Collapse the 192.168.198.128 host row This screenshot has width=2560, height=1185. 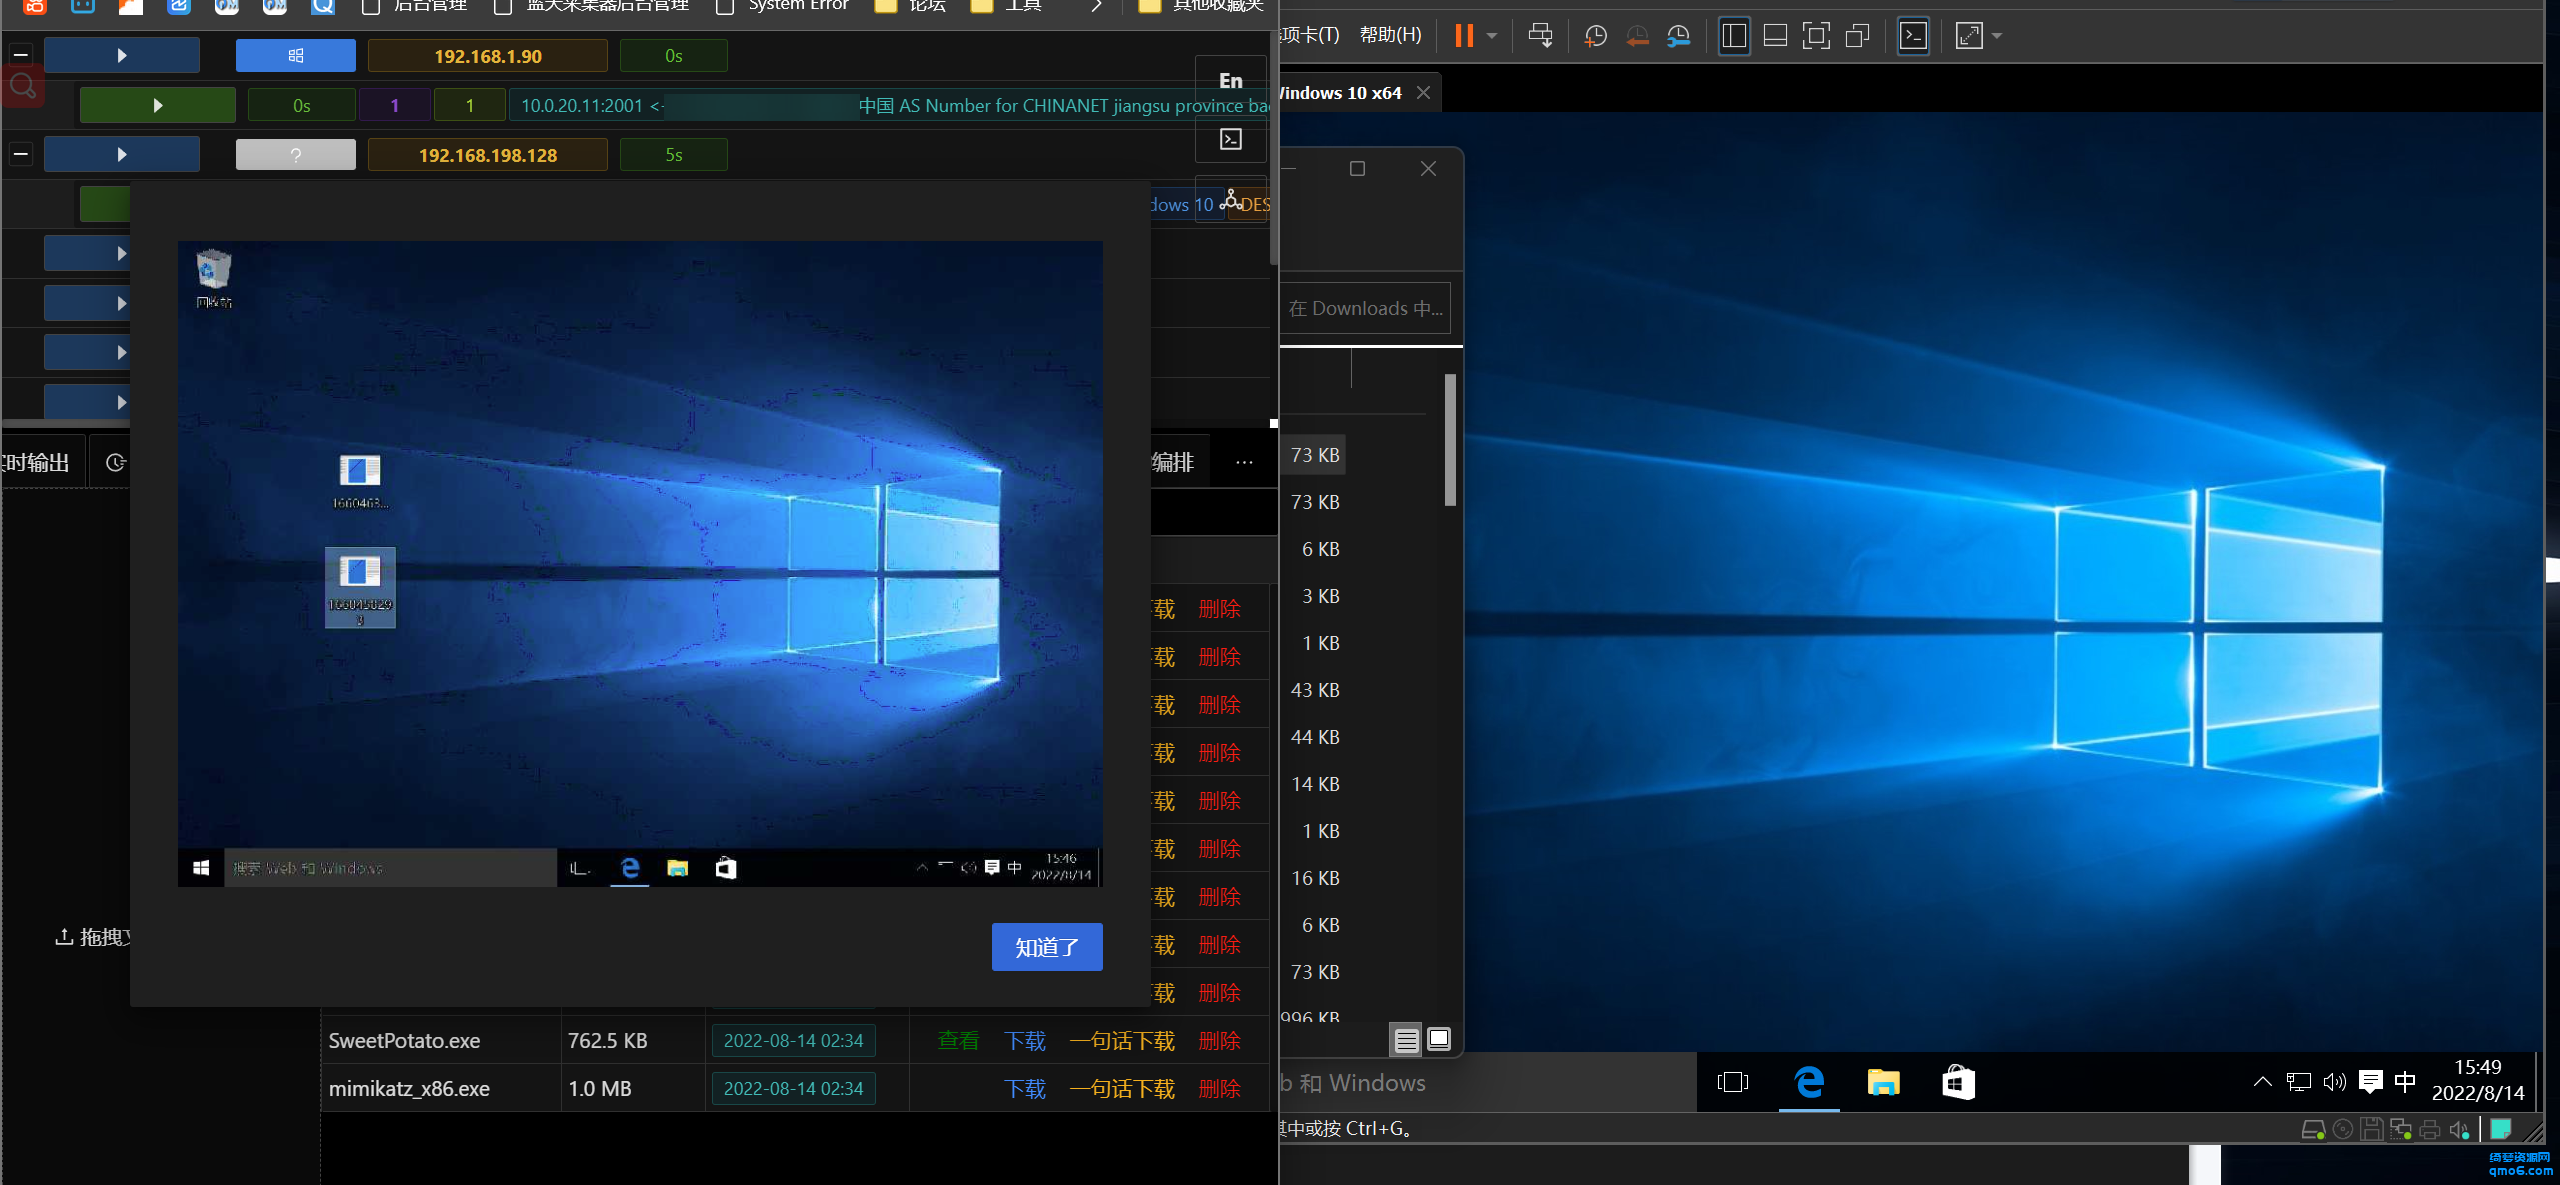(20, 154)
